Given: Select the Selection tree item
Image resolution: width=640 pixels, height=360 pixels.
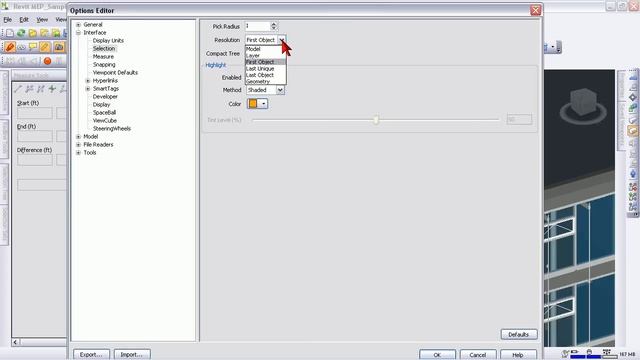Looking at the screenshot, I should coord(104,49).
